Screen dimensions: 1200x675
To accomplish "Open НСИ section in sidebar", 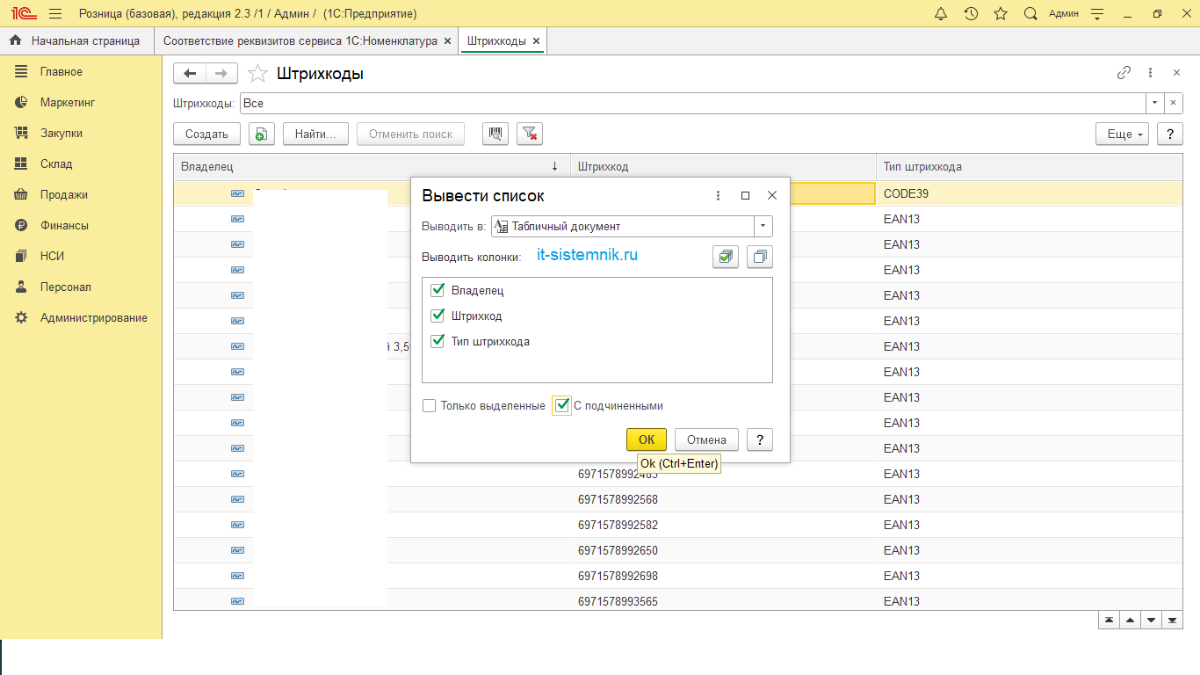I will coord(52,256).
